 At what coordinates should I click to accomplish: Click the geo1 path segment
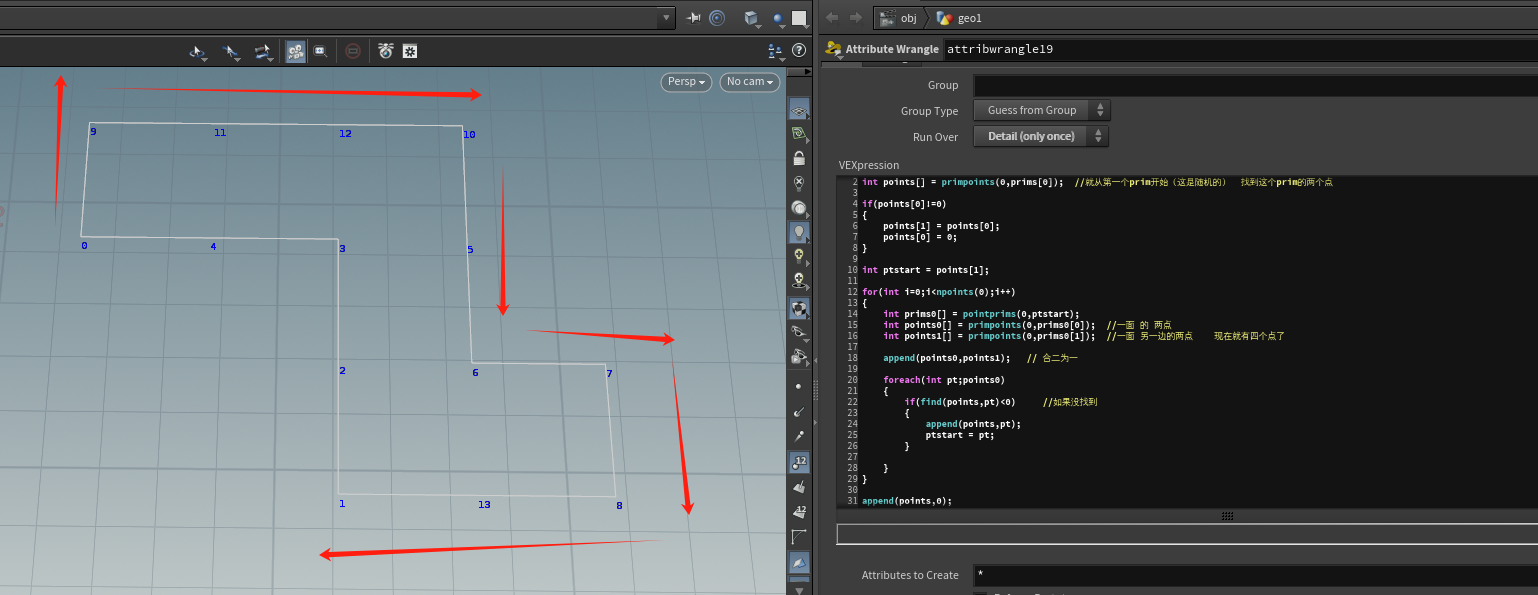click(970, 18)
